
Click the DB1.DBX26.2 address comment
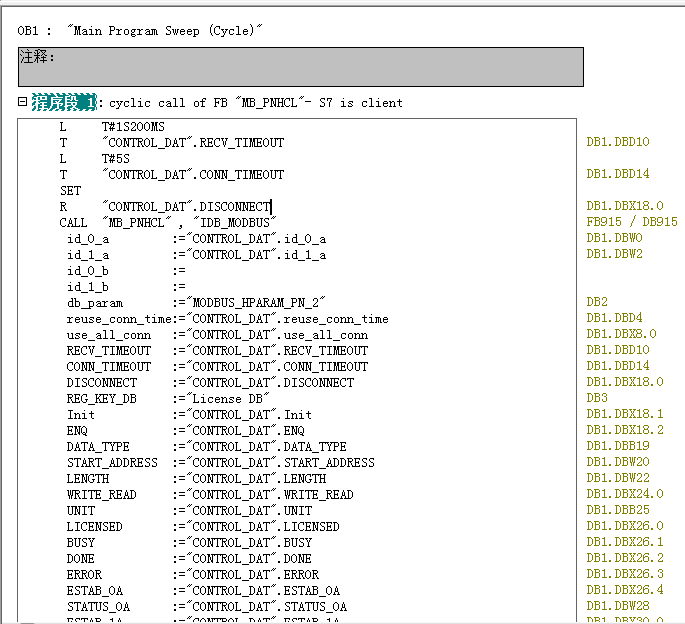pos(625,558)
